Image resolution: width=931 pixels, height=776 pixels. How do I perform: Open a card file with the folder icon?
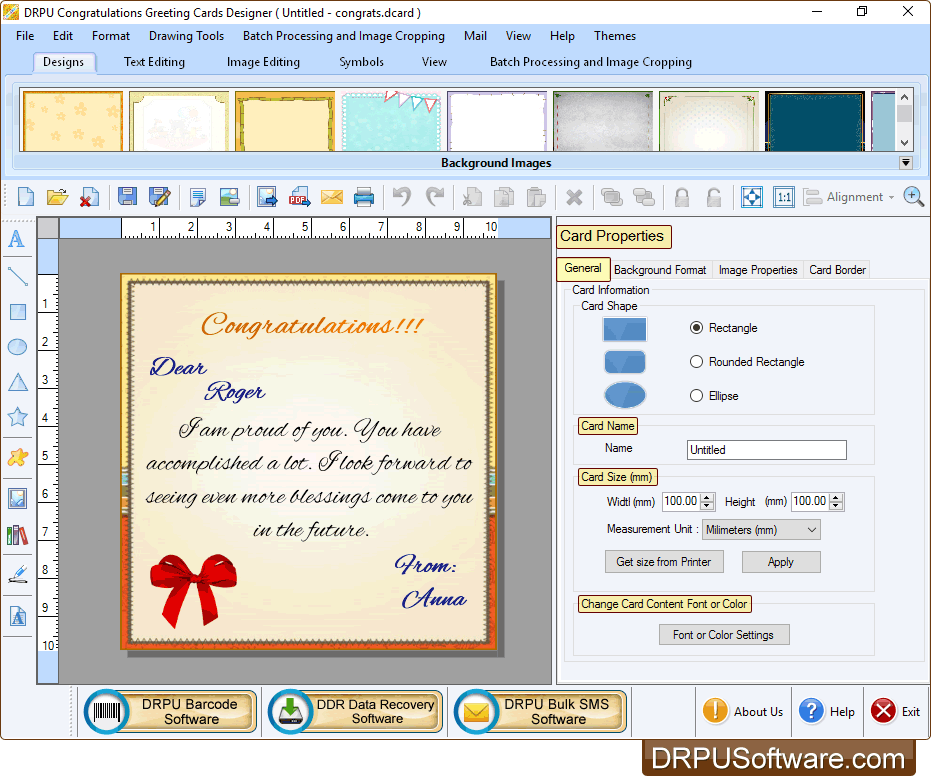pyautogui.click(x=58, y=197)
